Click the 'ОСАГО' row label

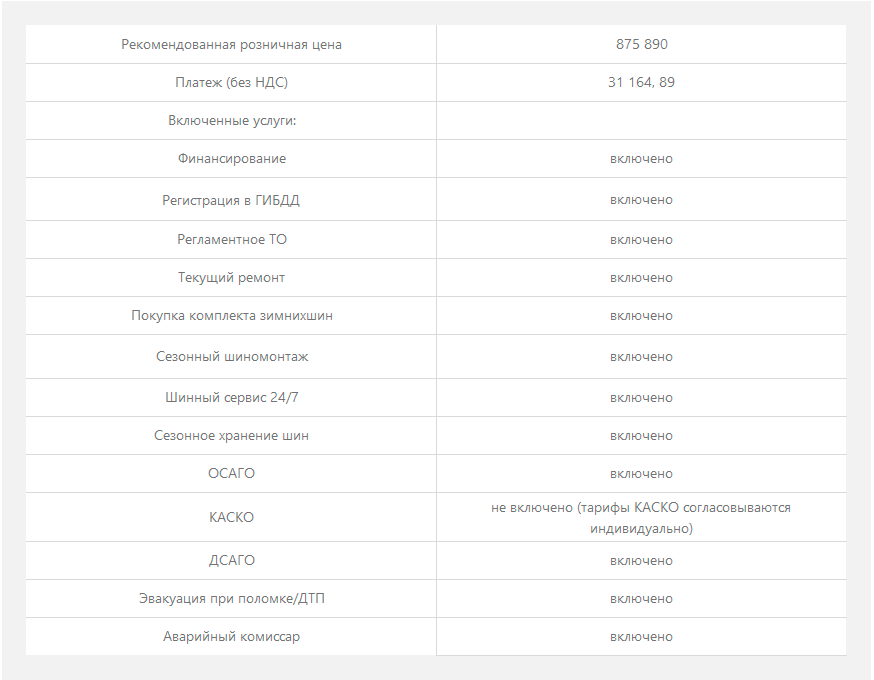(231, 473)
